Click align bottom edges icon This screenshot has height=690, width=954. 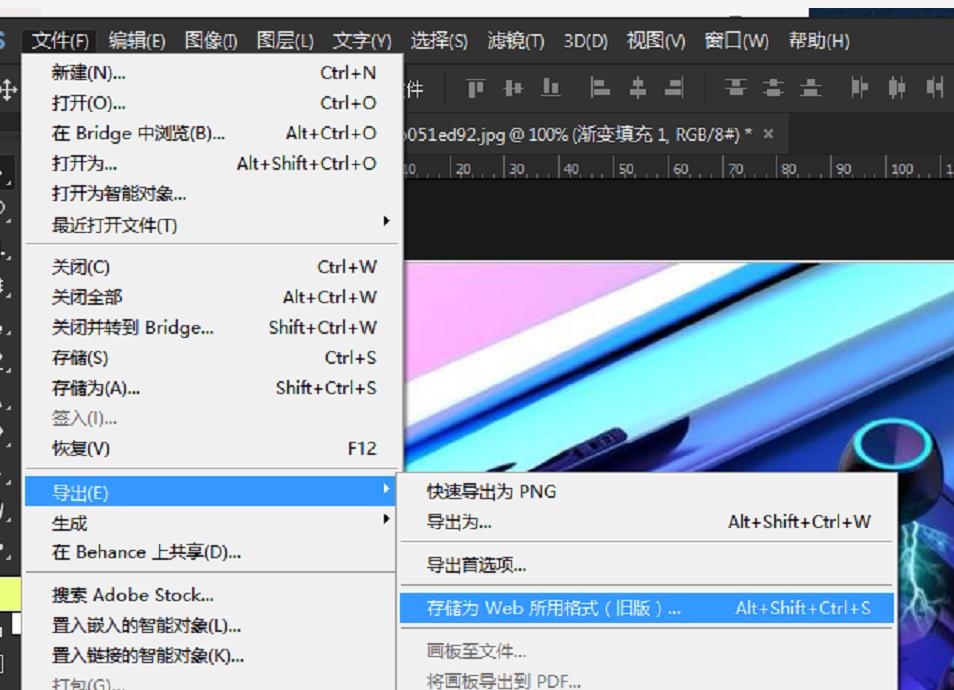551,88
